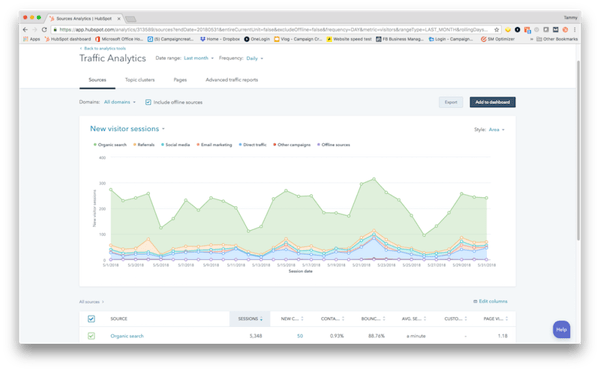Switch to Topic clusters tab

click(140, 80)
